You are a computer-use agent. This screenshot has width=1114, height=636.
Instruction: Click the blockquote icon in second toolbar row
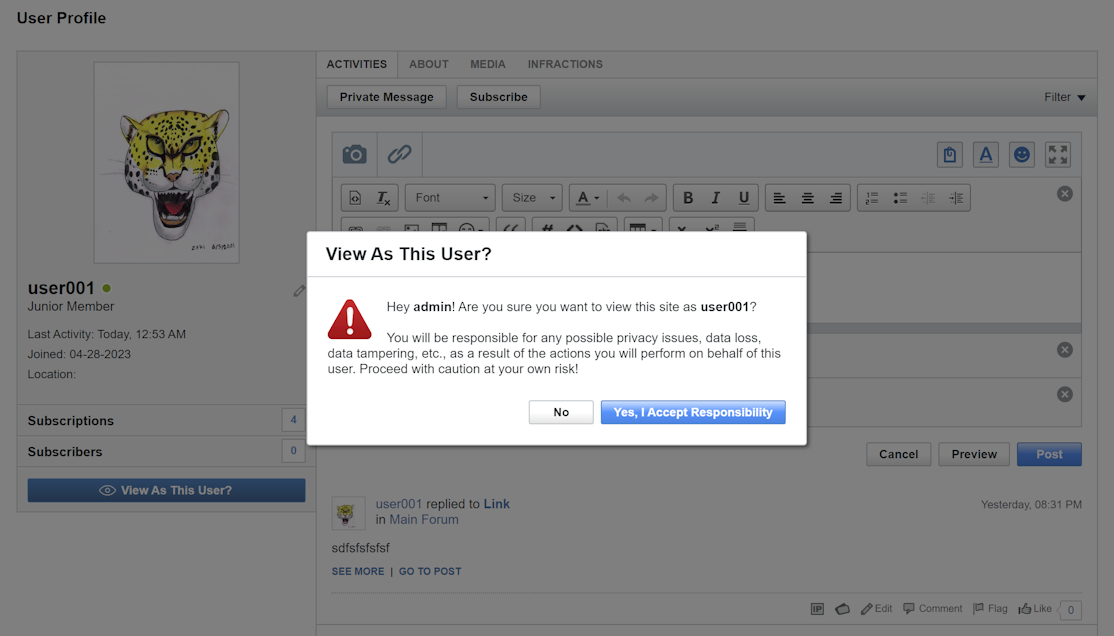point(510,227)
